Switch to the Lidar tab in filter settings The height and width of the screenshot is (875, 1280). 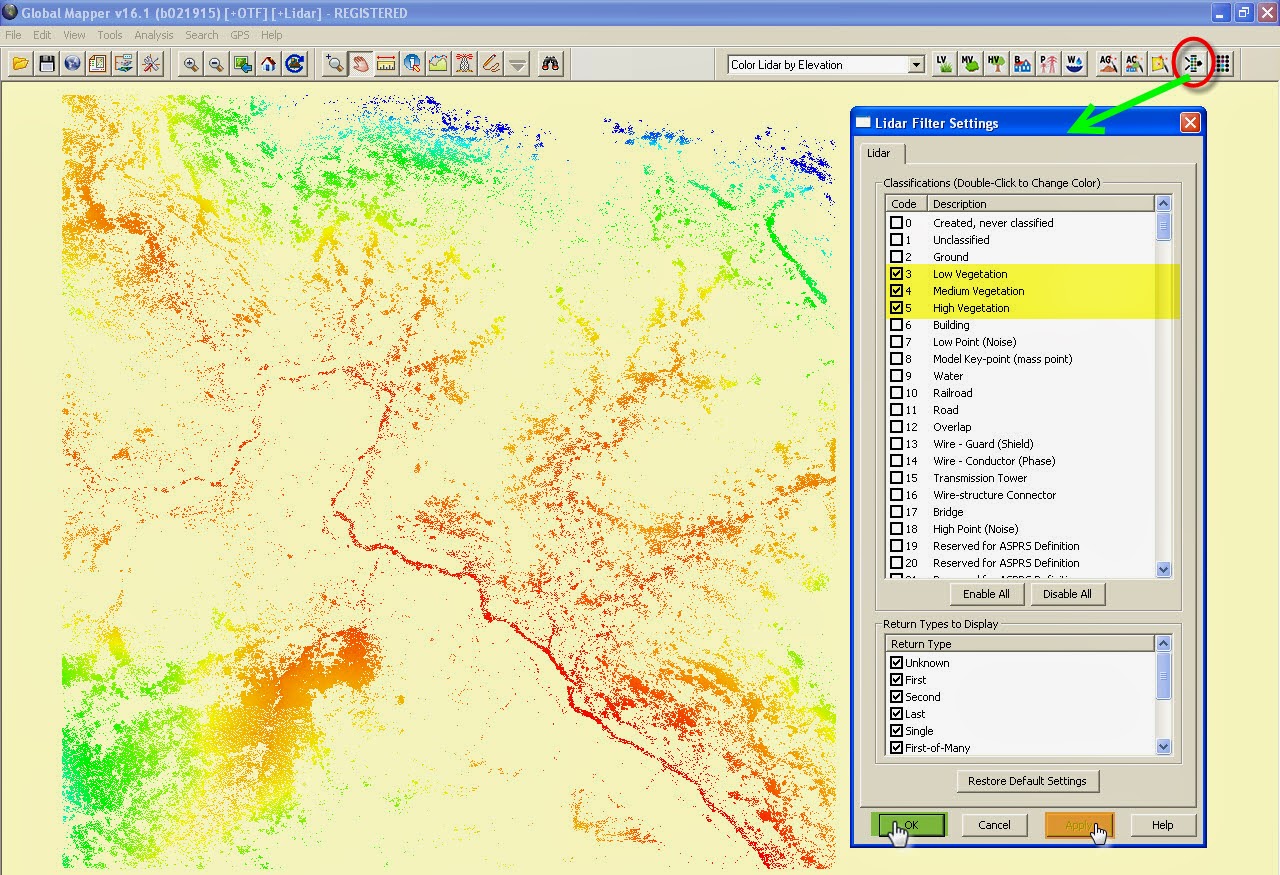coord(881,153)
